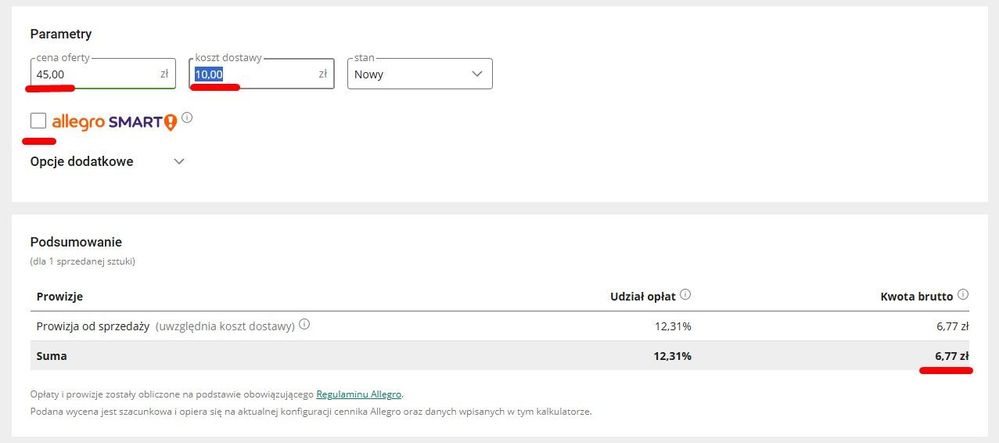Click the bold 6,77 zł total amount
The height and width of the screenshot is (443, 999).
coord(951,355)
